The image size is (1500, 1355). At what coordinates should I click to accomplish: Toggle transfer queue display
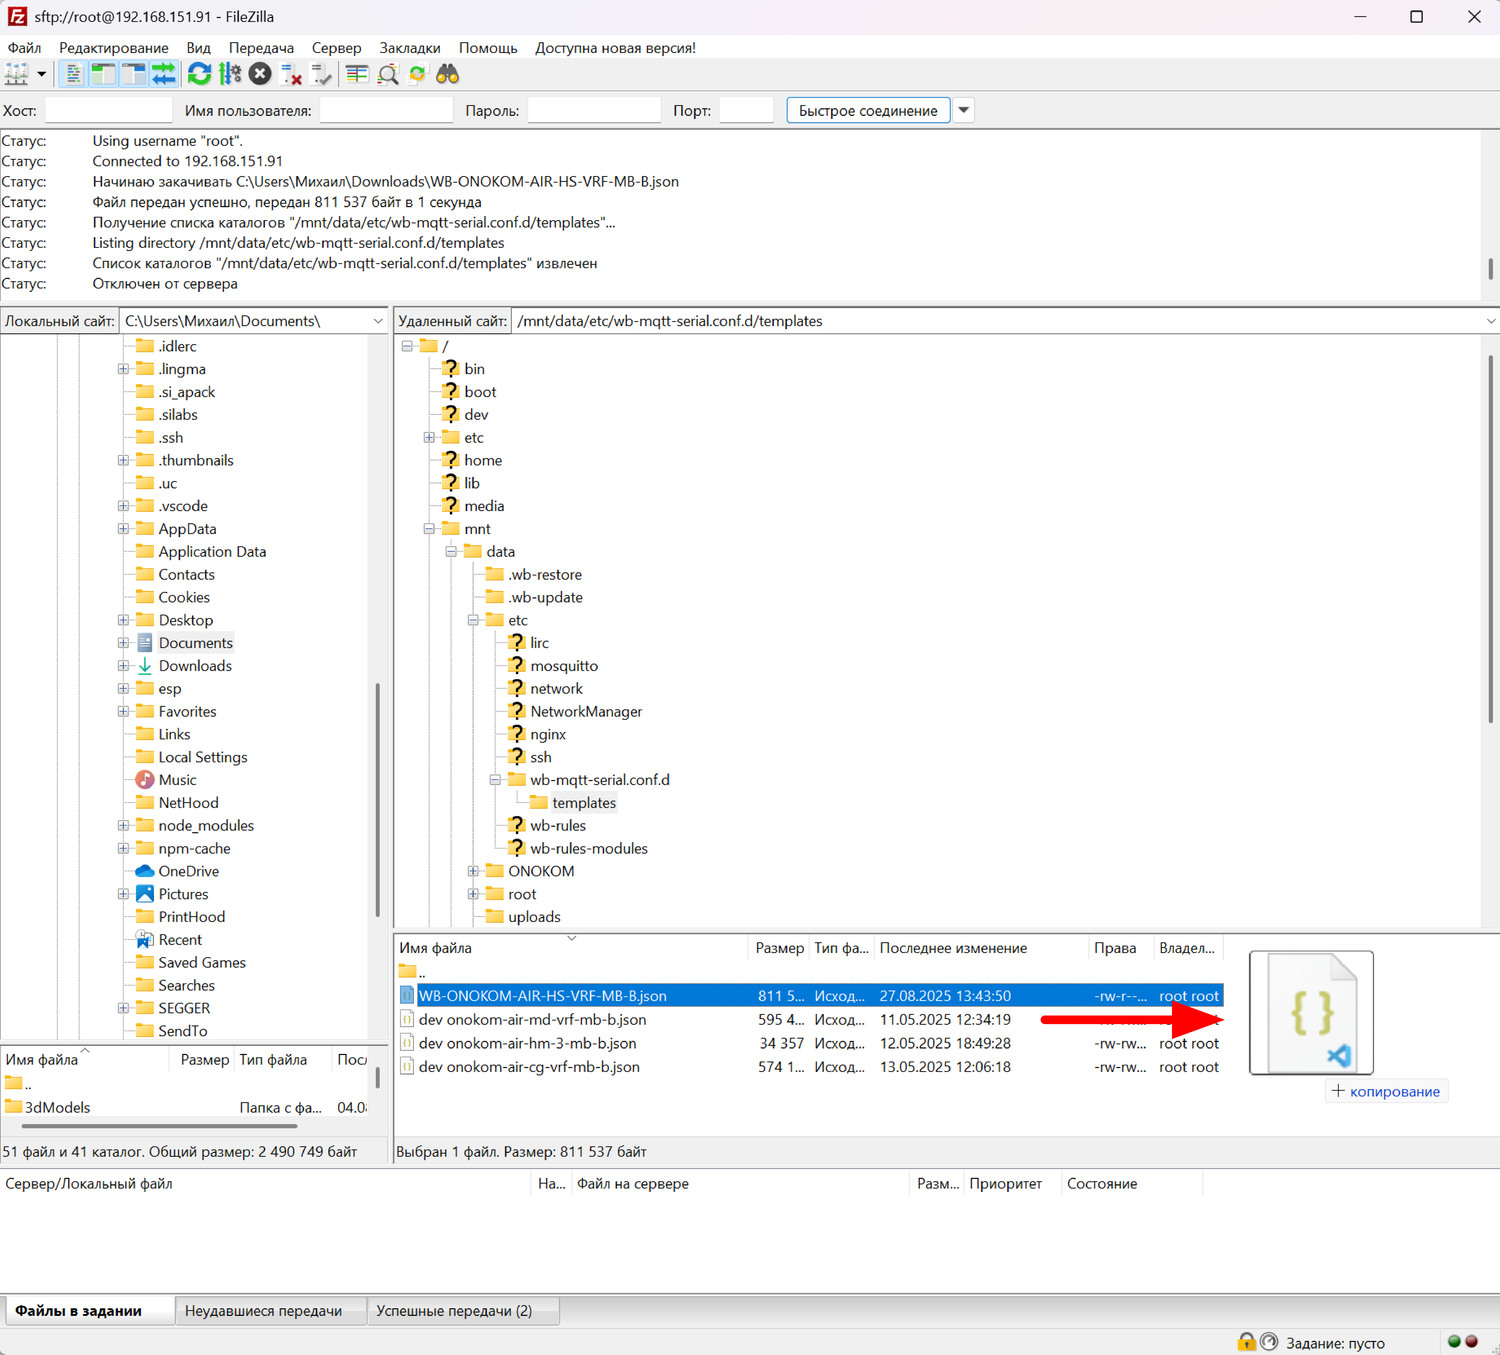coord(164,74)
